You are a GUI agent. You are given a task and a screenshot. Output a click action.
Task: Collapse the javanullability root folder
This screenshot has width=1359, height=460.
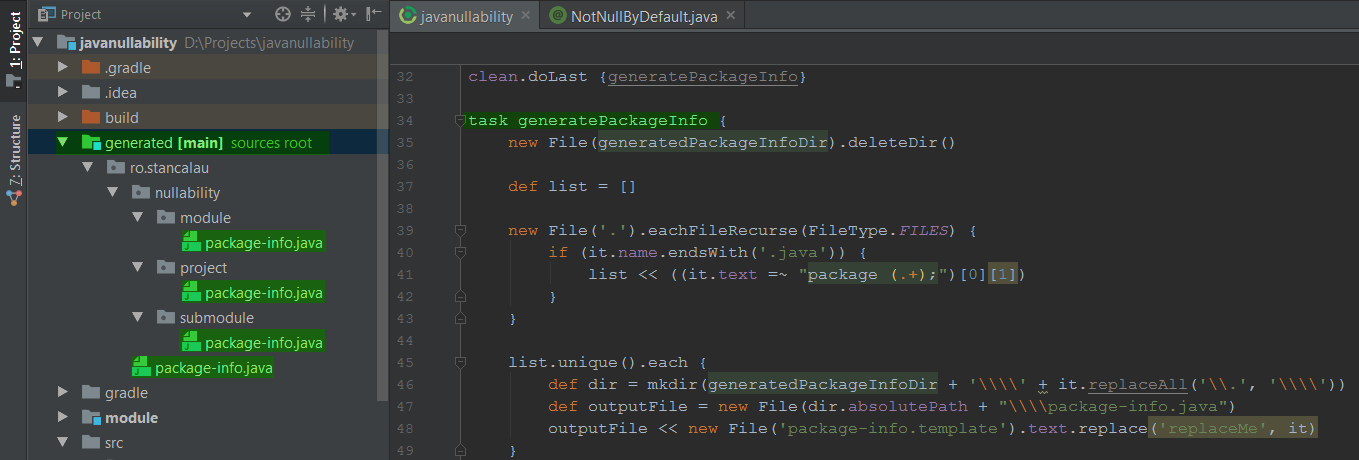[x=38, y=43]
